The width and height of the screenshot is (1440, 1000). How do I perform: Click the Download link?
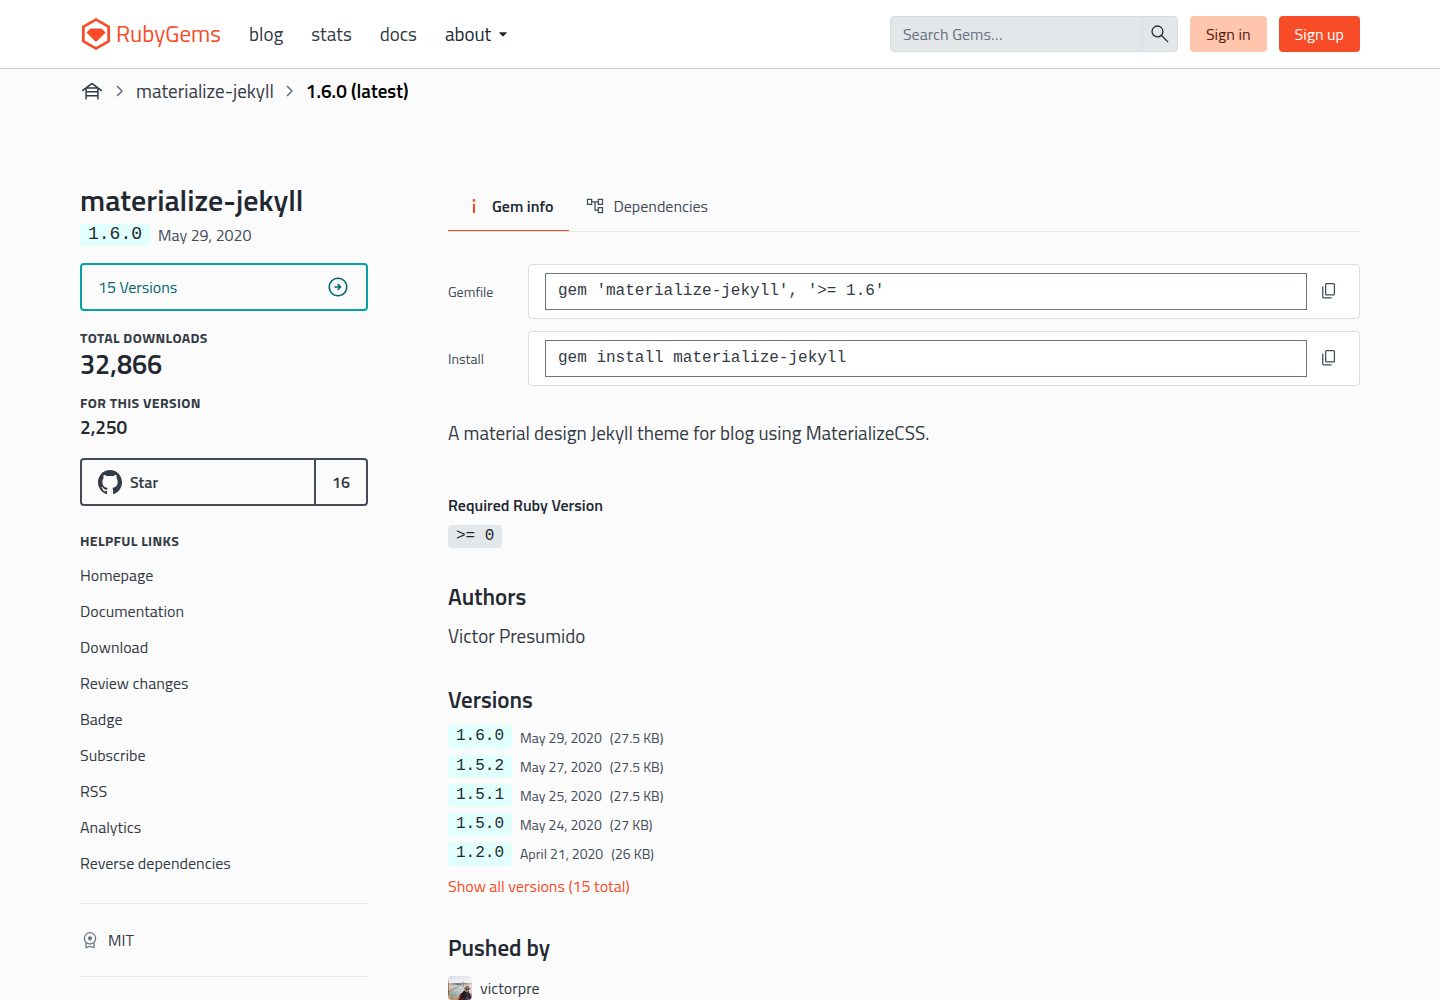(x=114, y=647)
